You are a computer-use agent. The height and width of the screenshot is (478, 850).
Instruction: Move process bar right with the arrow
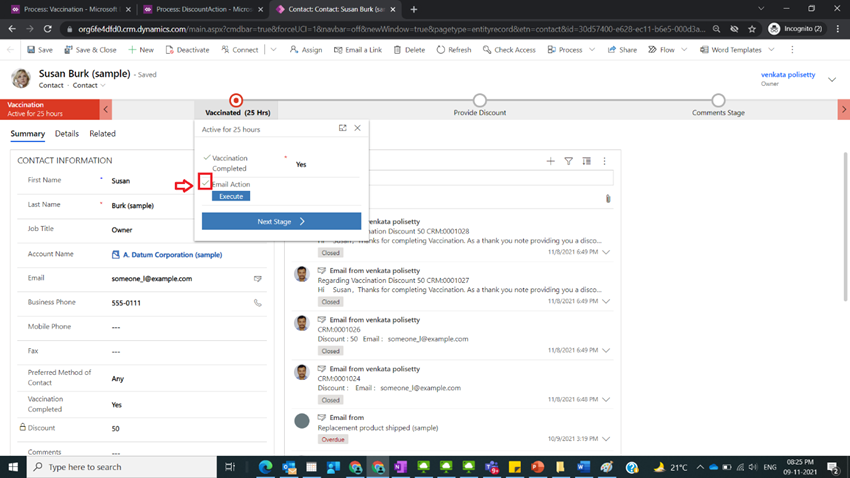tap(843, 109)
